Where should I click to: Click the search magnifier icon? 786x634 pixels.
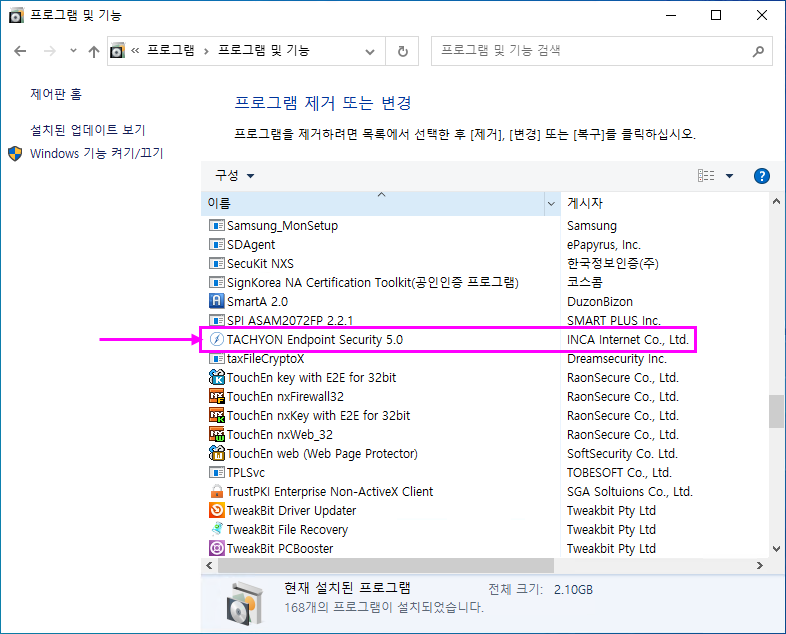pos(758,51)
